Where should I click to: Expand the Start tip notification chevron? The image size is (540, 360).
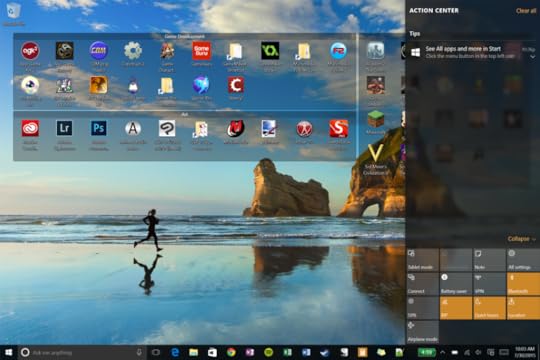click(x=532, y=57)
